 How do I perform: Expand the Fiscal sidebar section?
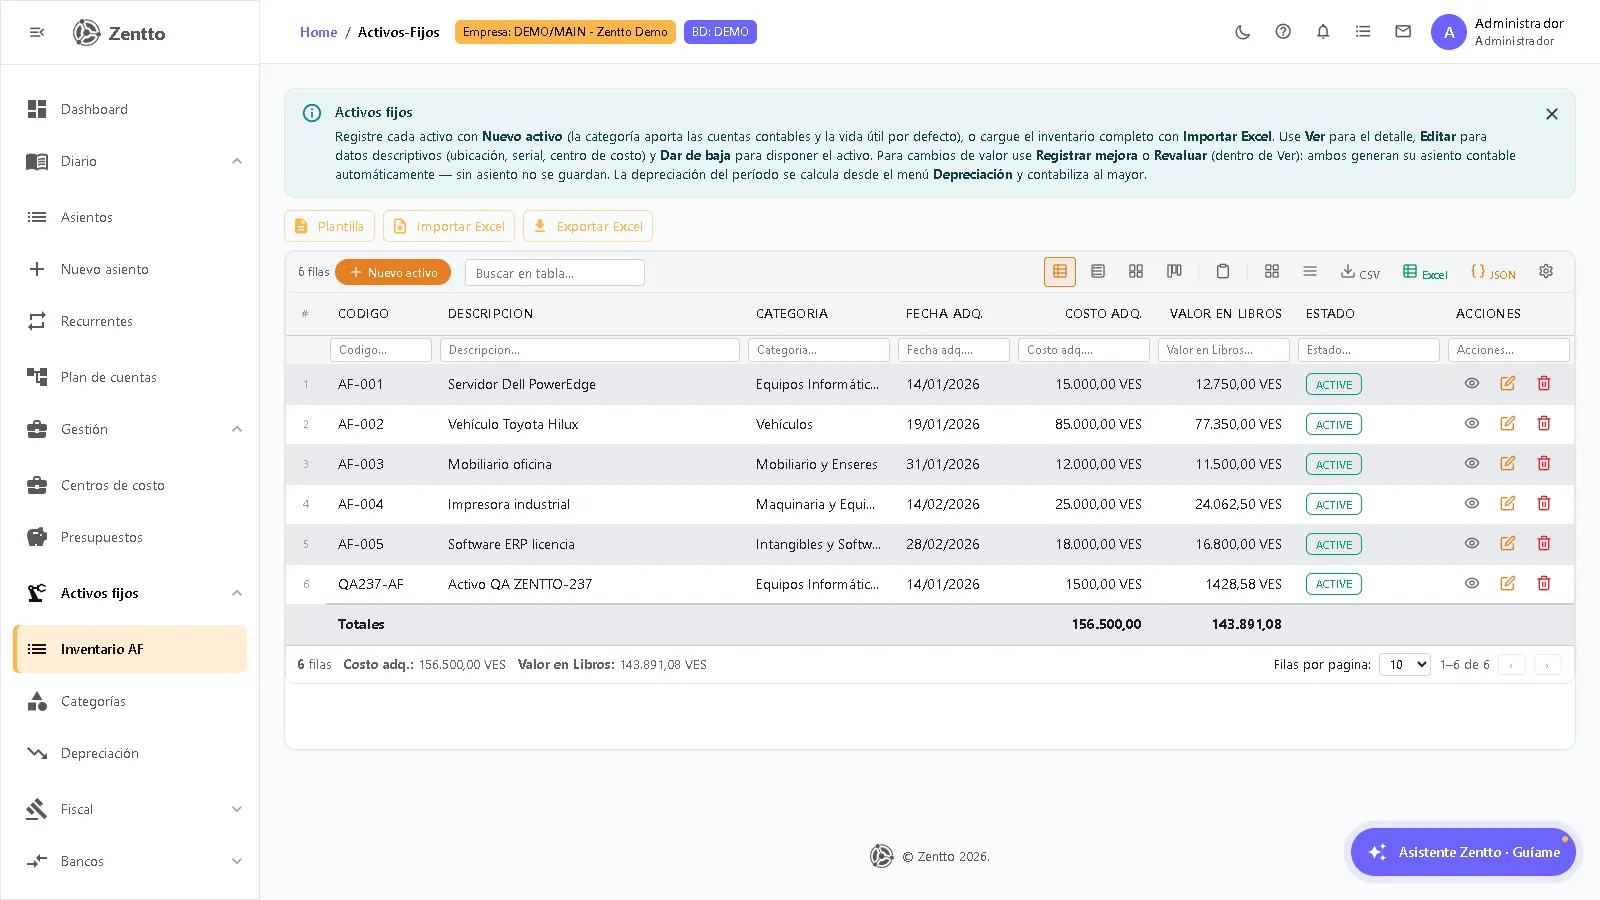[237, 809]
